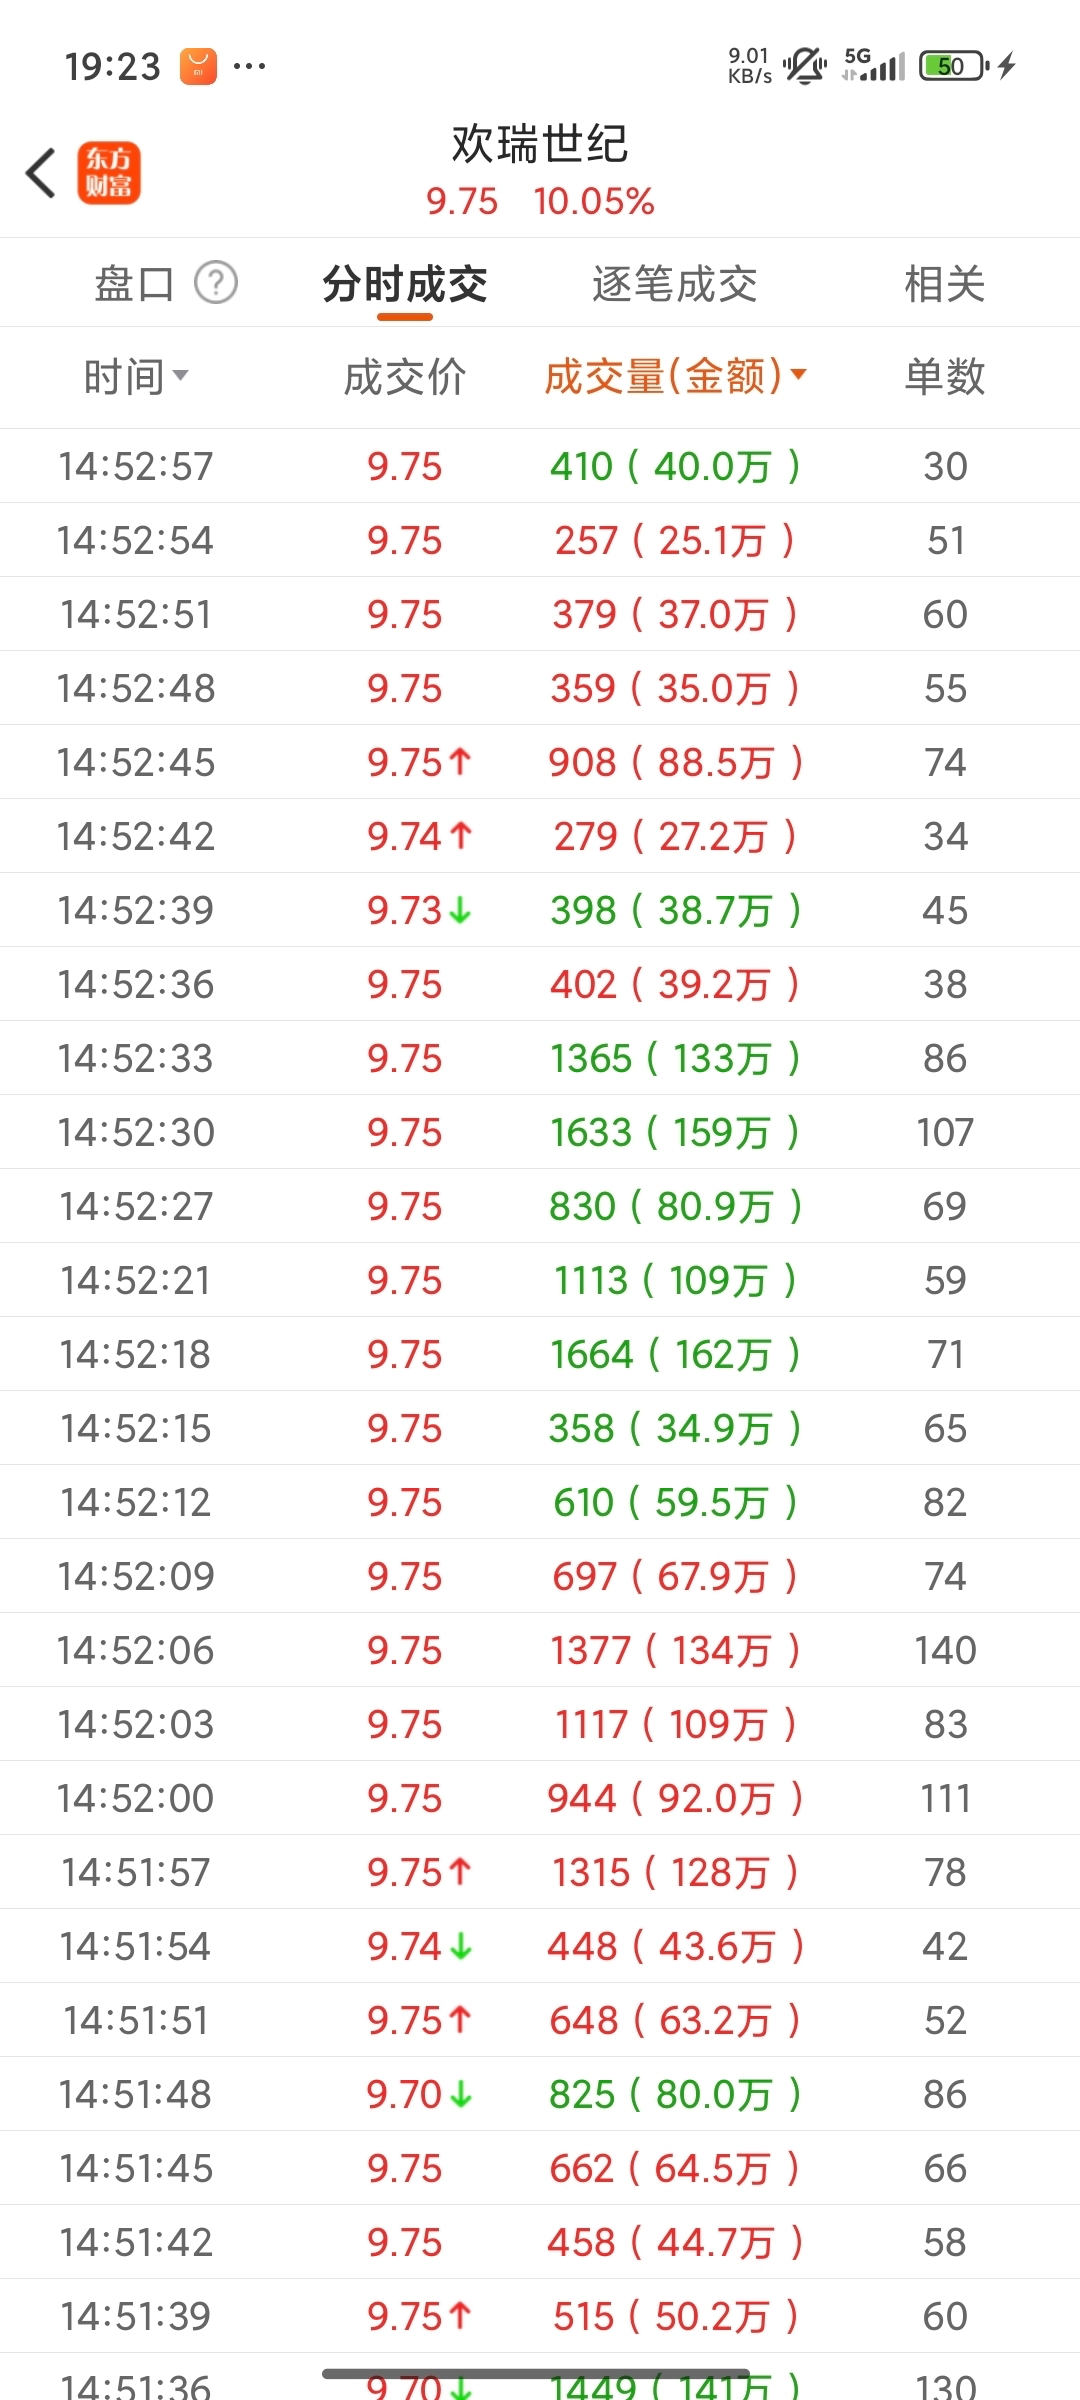Switch to the 逐笔成交 tab
The image size is (1080, 2400).
click(675, 284)
